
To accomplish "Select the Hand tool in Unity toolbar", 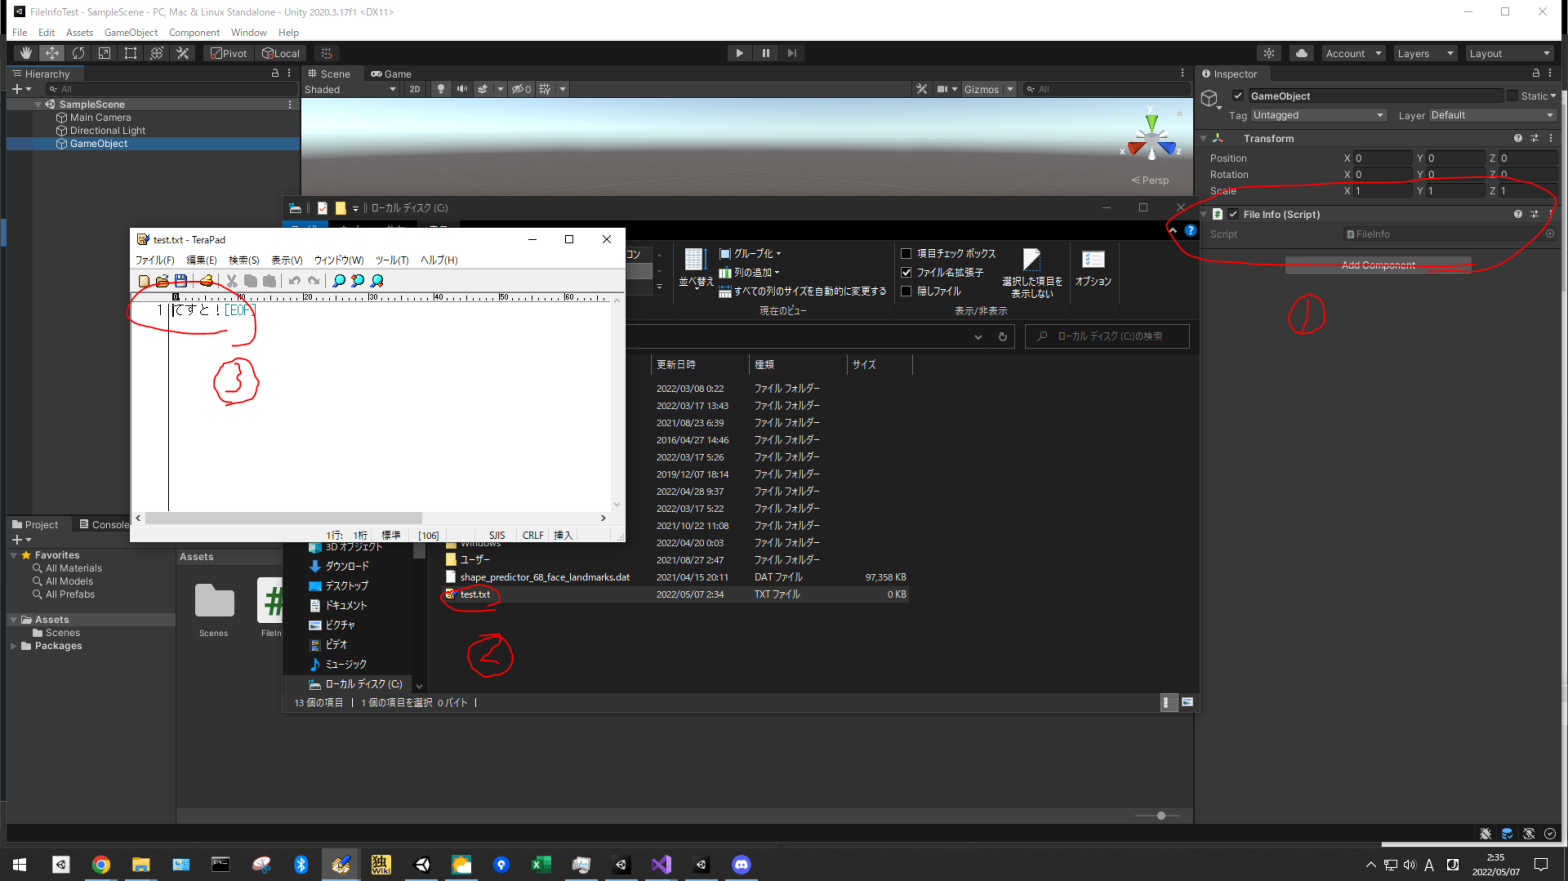I will pyautogui.click(x=25, y=53).
